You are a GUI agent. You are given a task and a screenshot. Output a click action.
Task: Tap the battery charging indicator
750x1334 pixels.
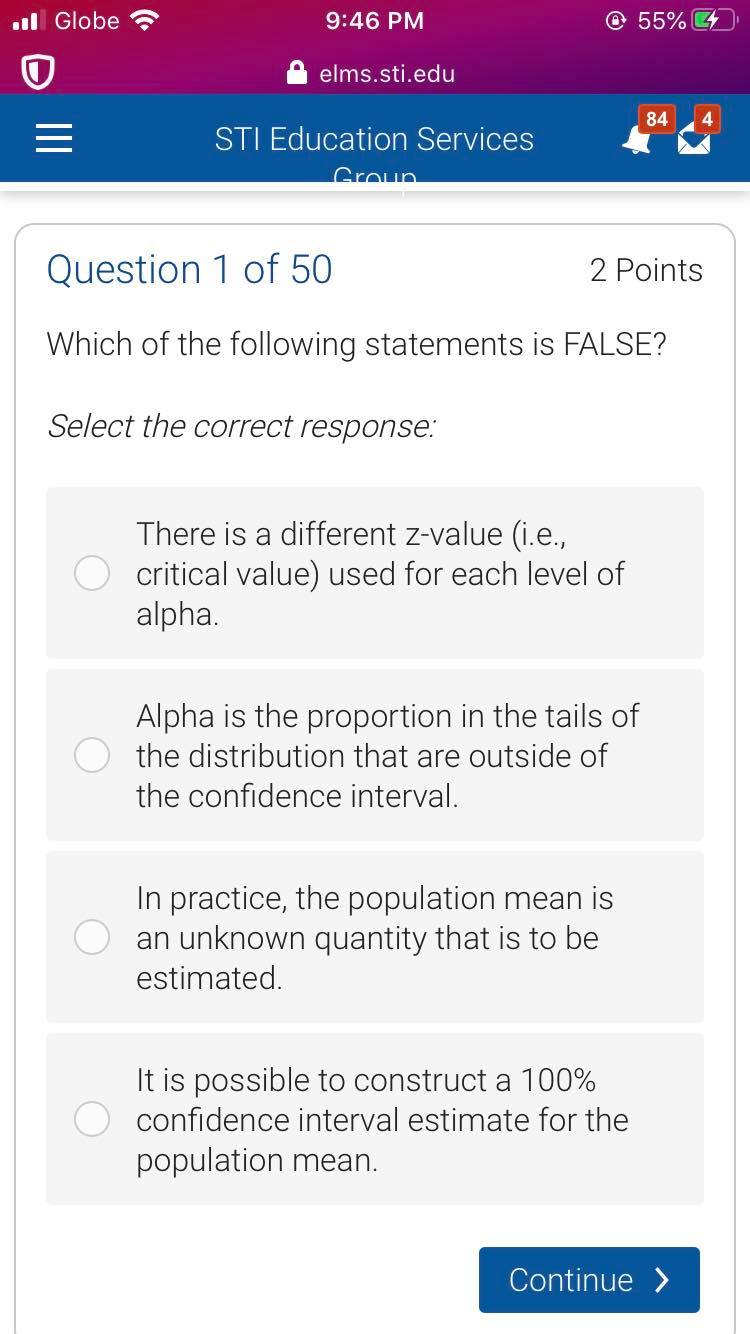coord(712,19)
